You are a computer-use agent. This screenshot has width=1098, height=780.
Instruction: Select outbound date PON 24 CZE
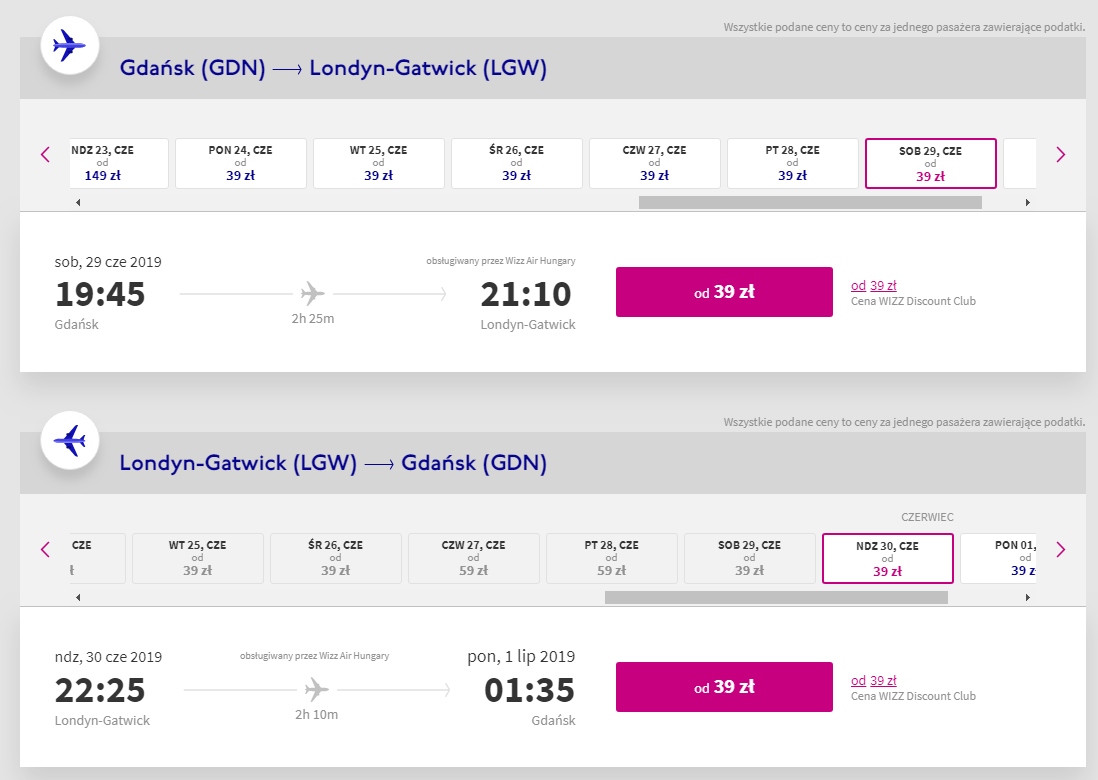[241, 163]
